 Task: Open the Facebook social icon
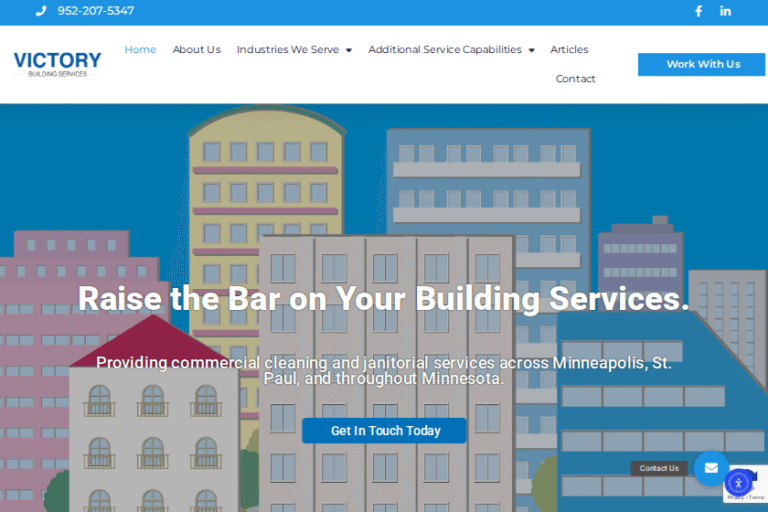[699, 11]
